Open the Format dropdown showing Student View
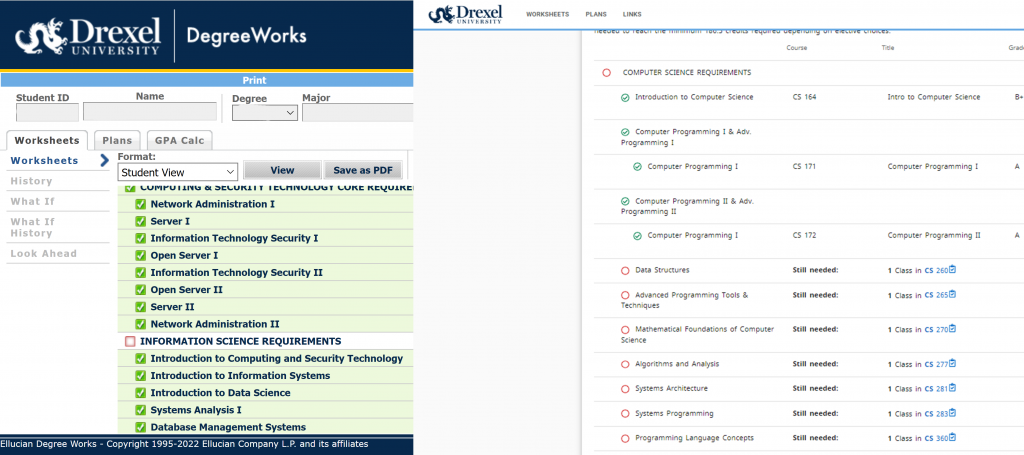This screenshot has height=455, width=1024. point(178,172)
